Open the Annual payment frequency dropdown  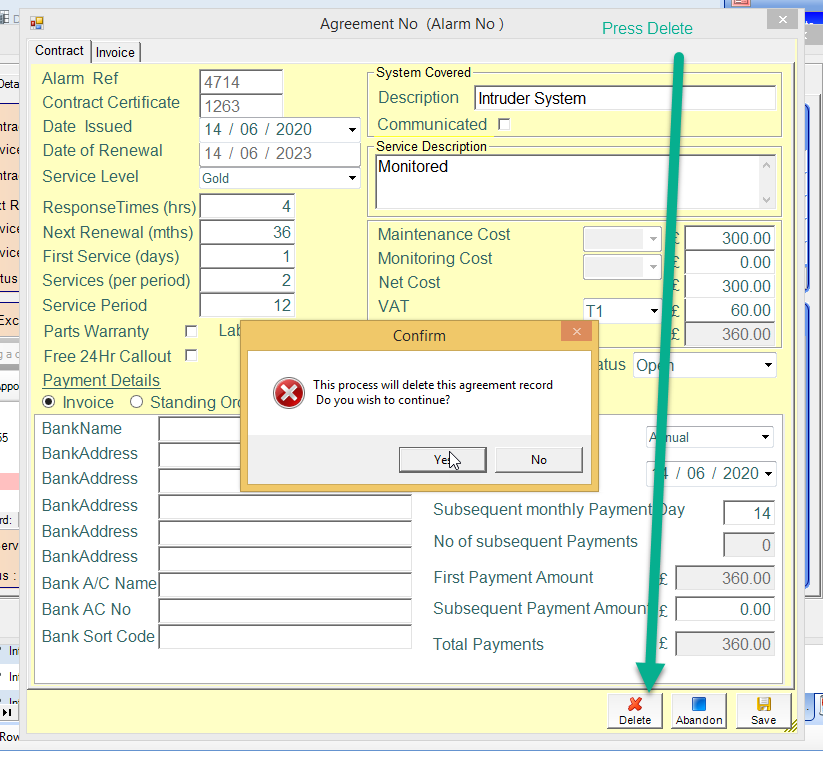coord(765,437)
